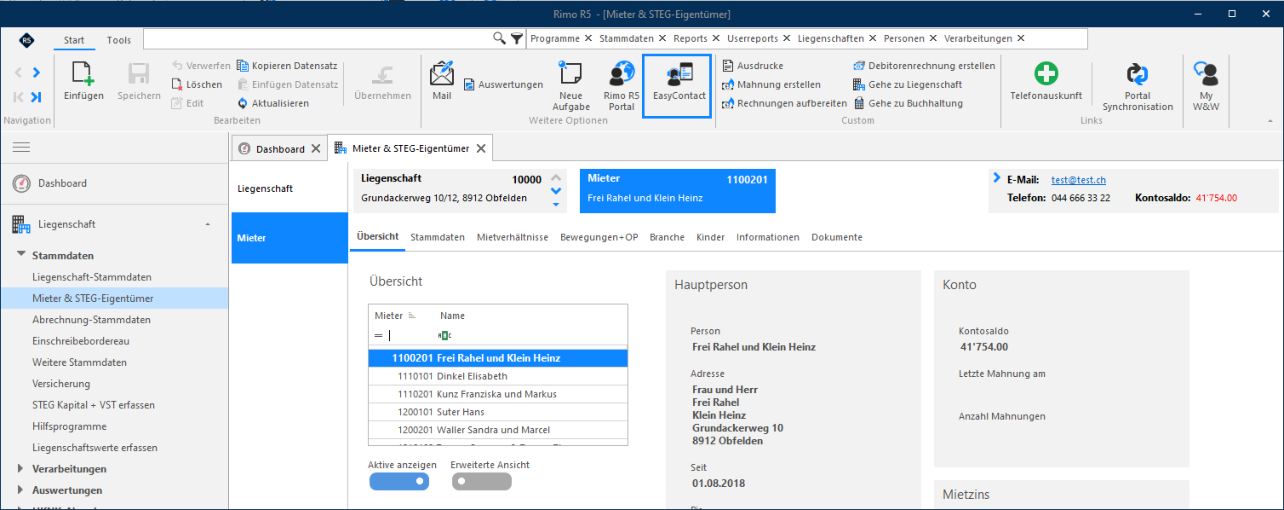Click the top search input field
The width and height of the screenshot is (1284, 510).
point(319,38)
